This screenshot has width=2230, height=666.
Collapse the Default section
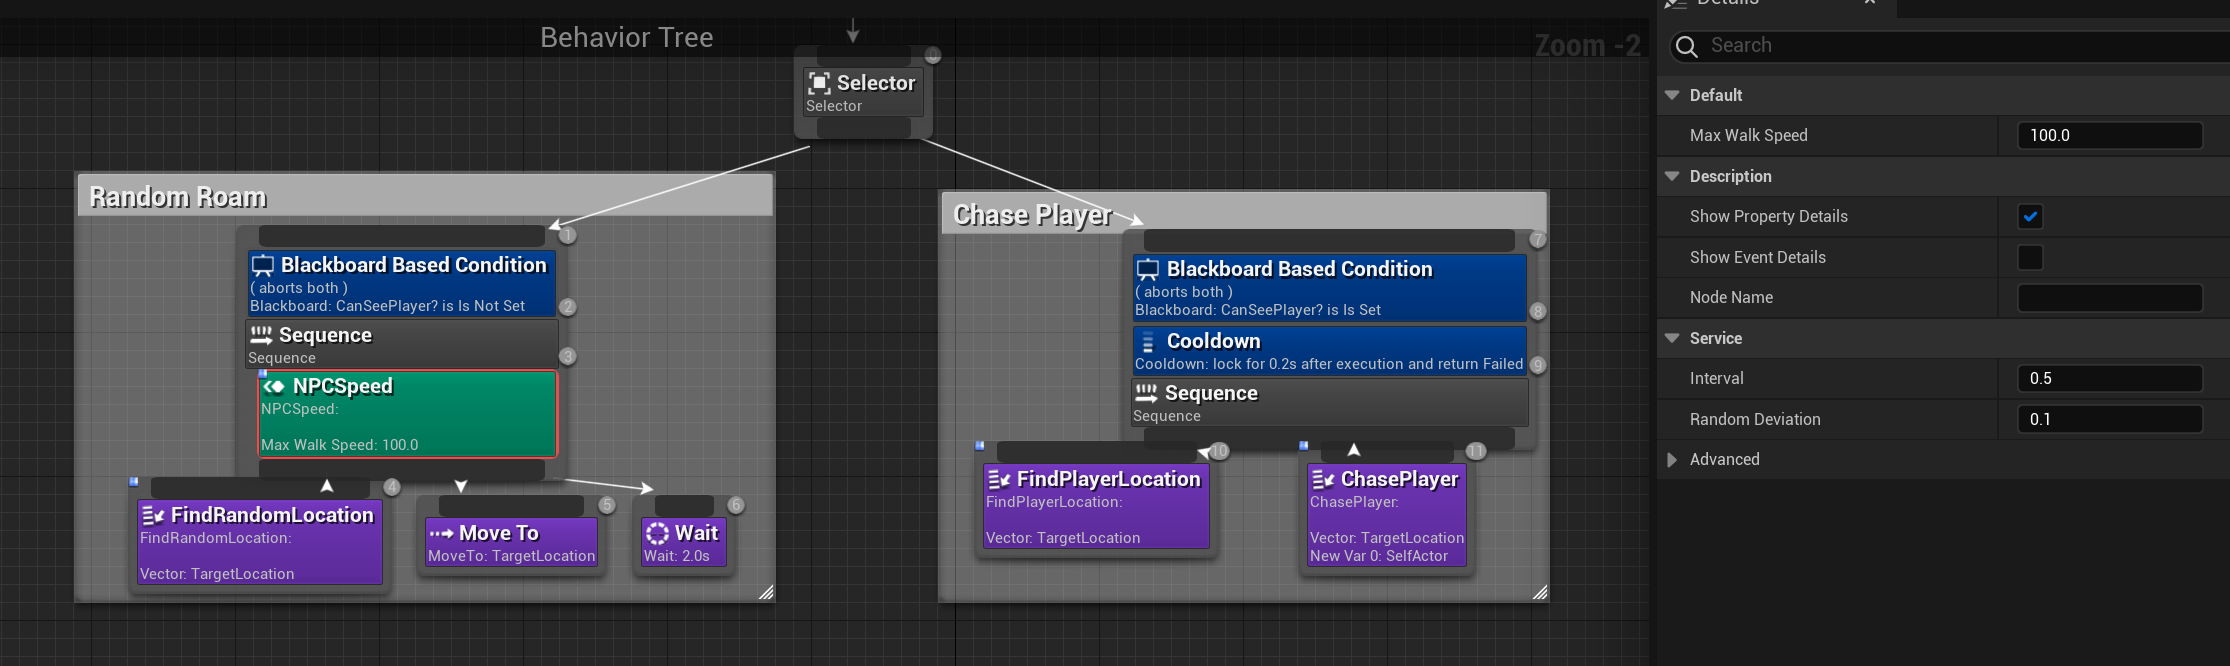(x=1672, y=95)
